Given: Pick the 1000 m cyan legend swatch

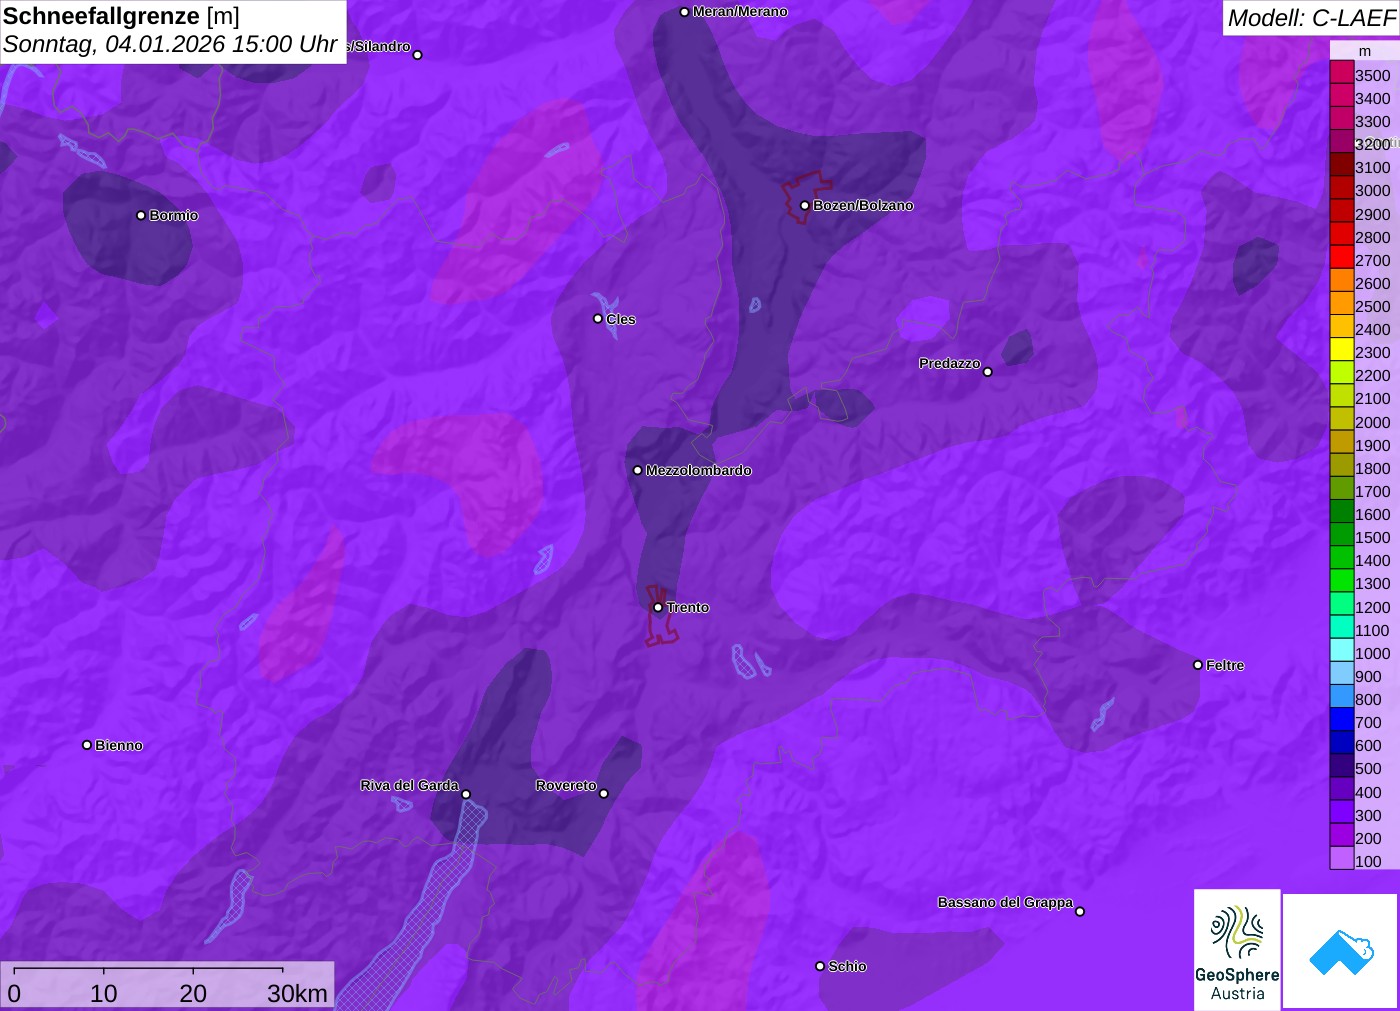Looking at the screenshot, I should click(x=1341, y=650).
